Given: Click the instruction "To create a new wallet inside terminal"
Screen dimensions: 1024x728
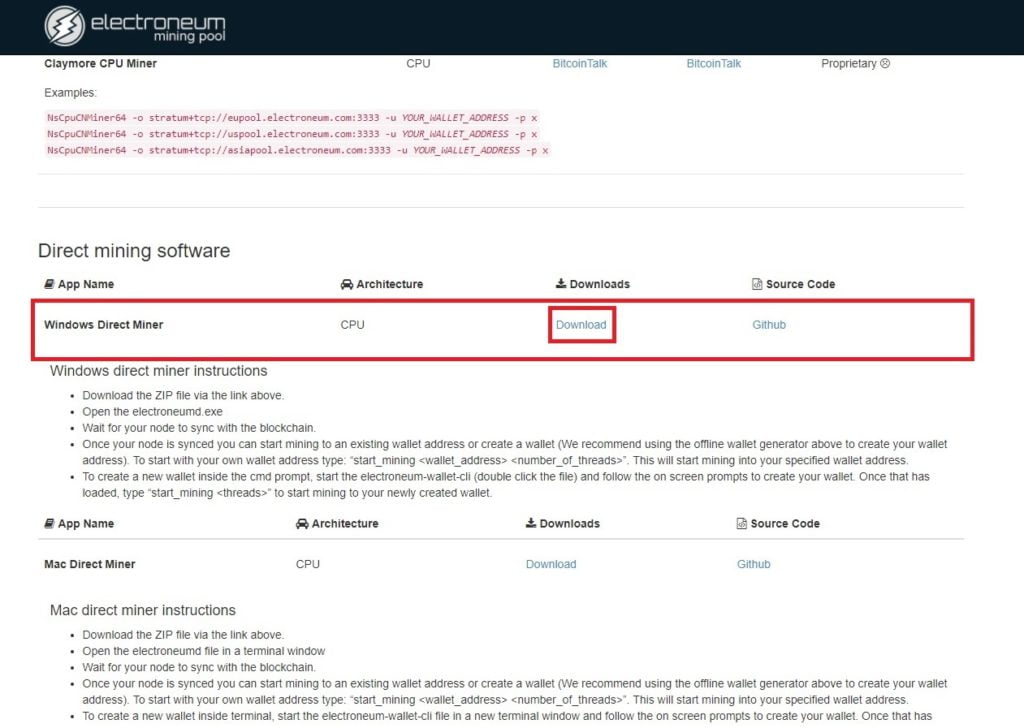Looking at the screenshot, I should tap(507, 716).
